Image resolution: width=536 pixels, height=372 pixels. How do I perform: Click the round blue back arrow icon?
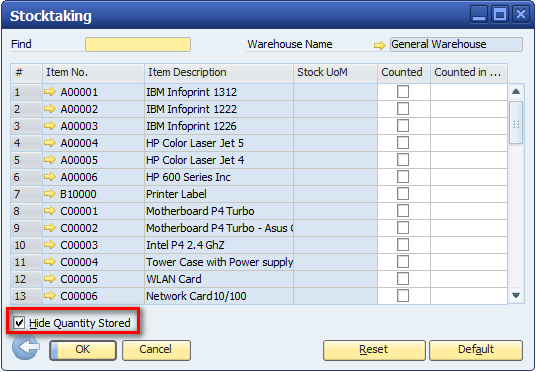pyautogui.click(x=26, y=347)
